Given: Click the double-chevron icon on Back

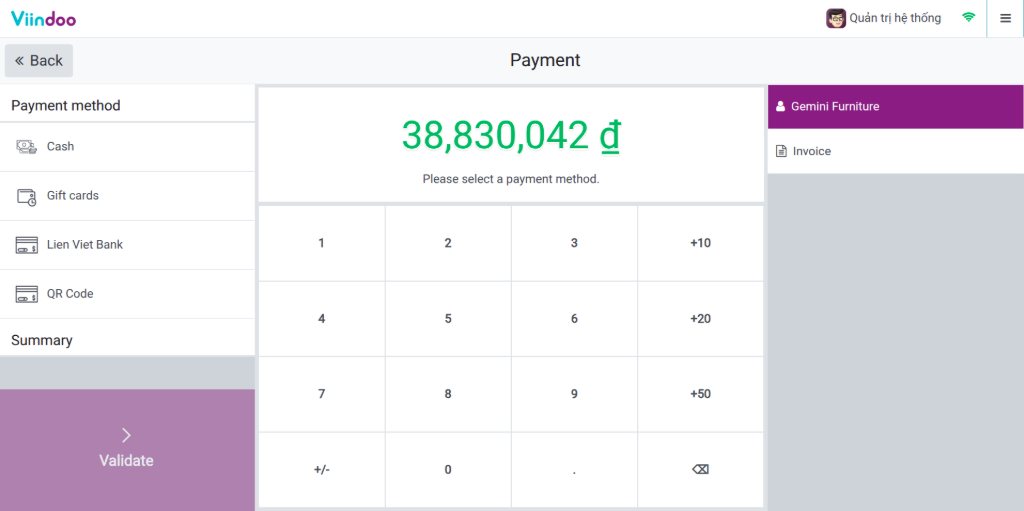Looking at the screenshot, I should point(20,61).
